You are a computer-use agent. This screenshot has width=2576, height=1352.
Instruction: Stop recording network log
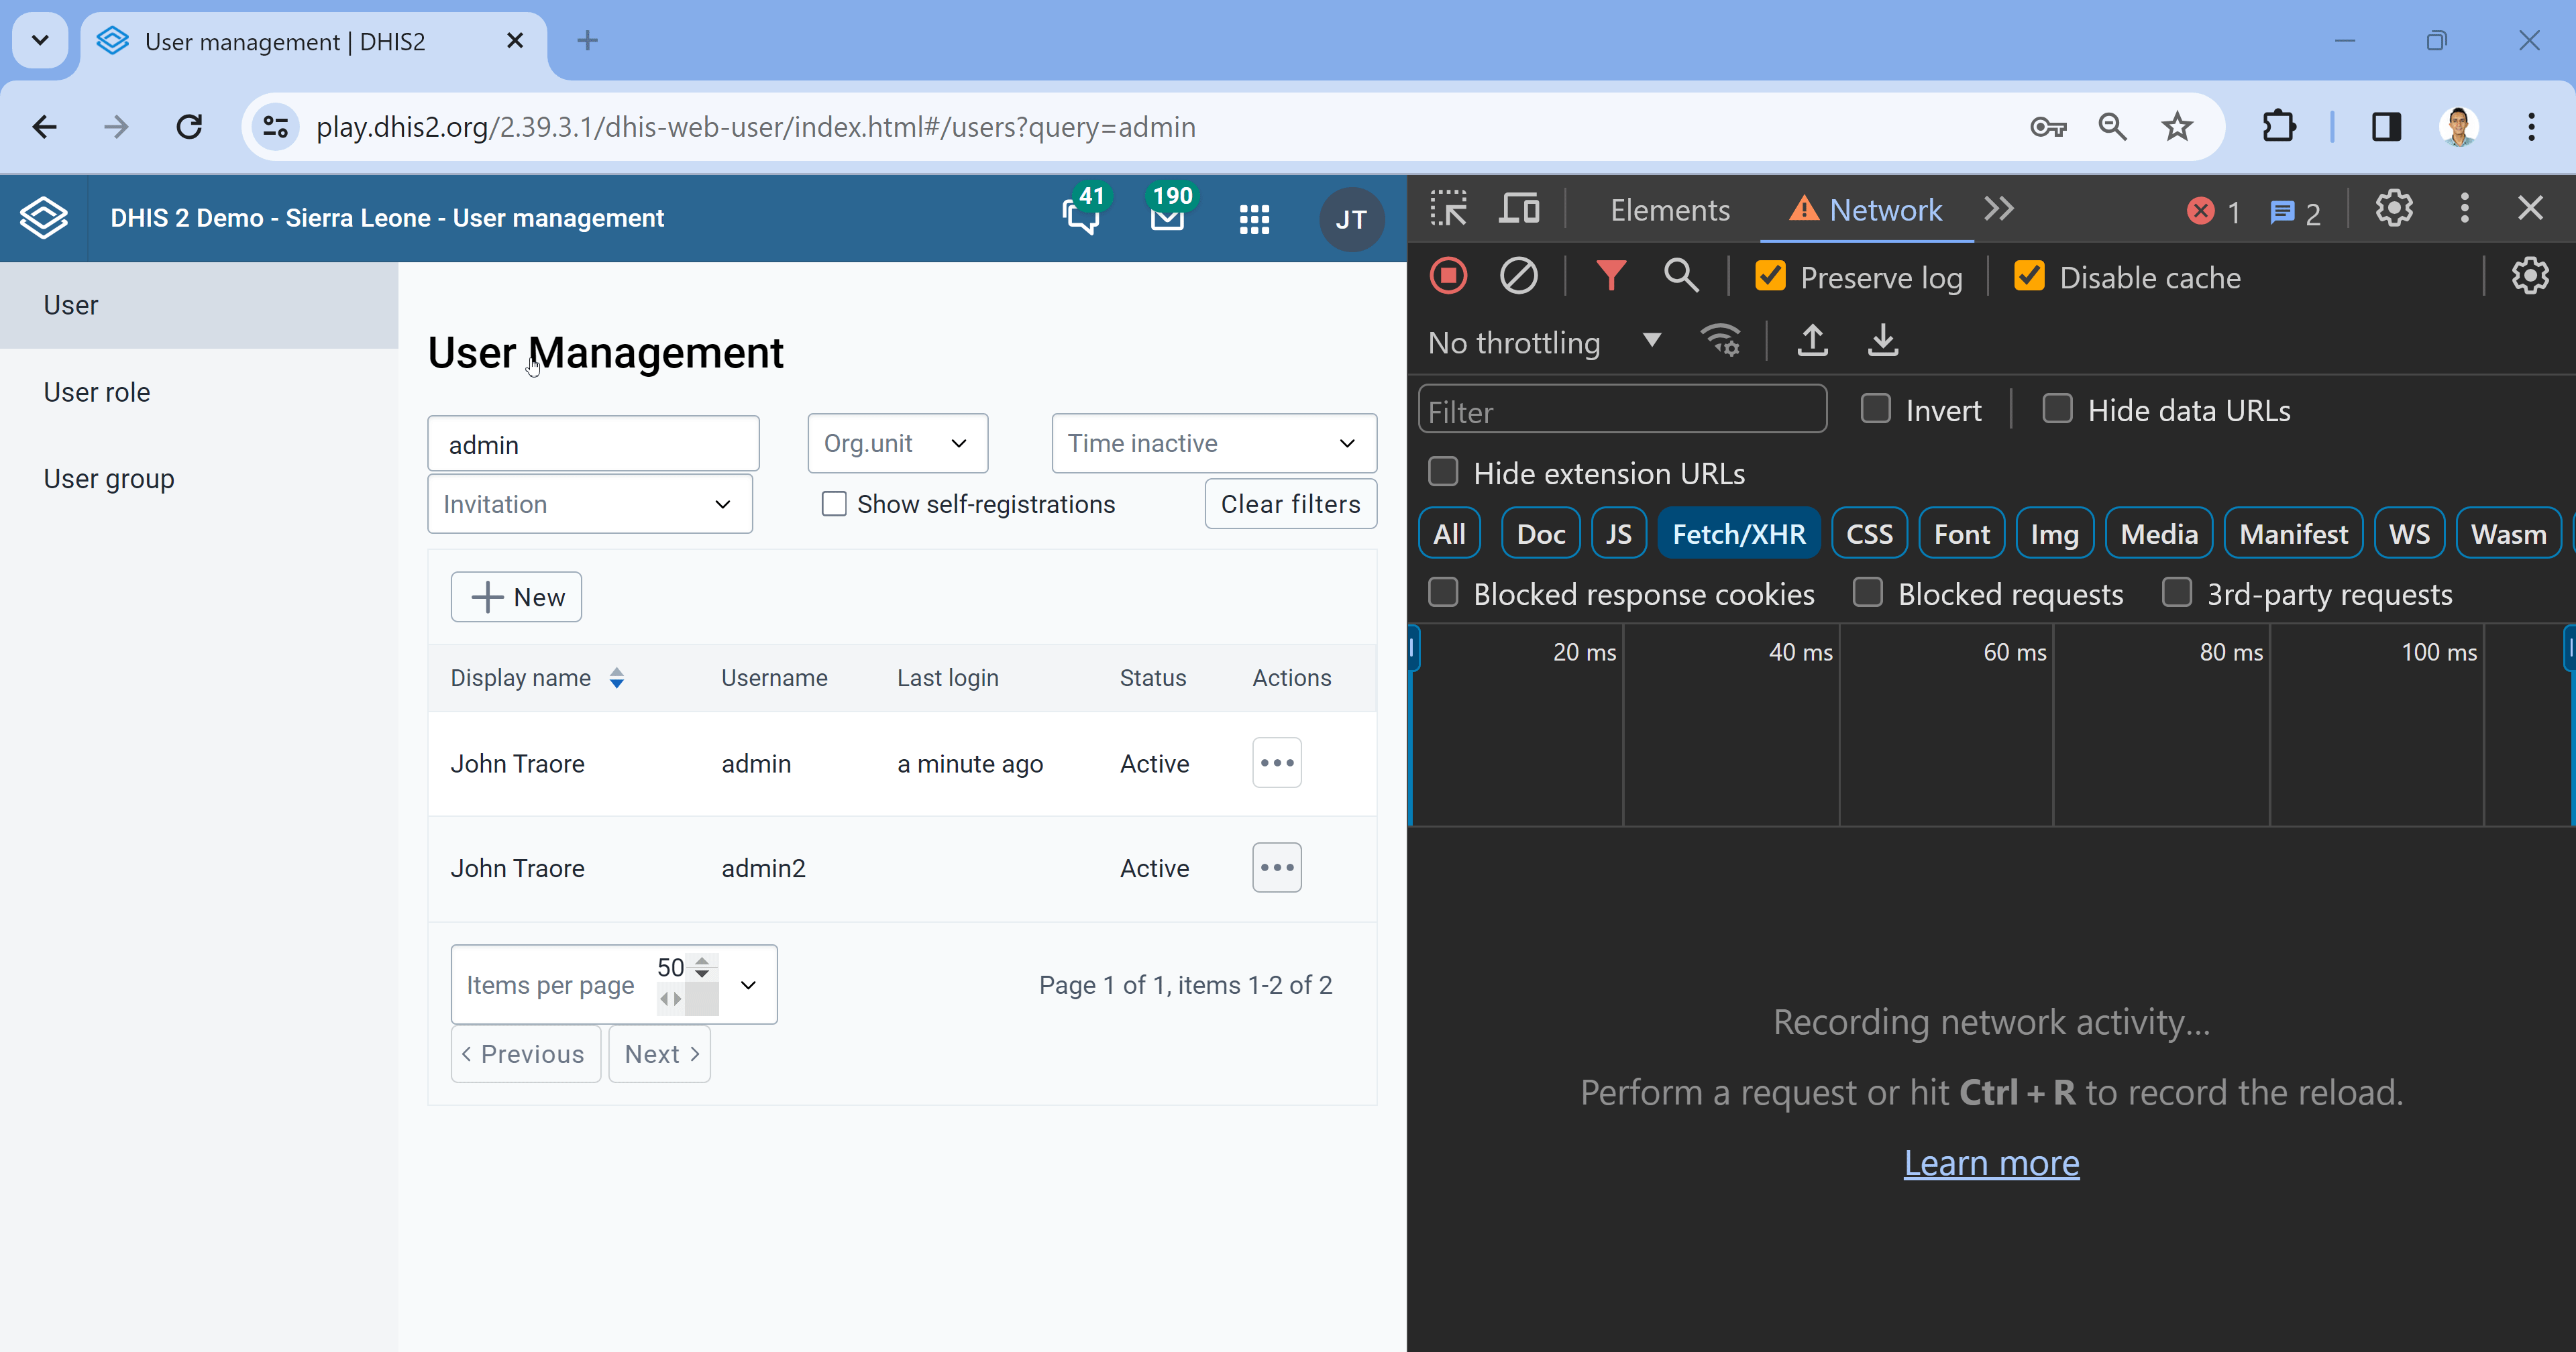tap(1448, 276)
